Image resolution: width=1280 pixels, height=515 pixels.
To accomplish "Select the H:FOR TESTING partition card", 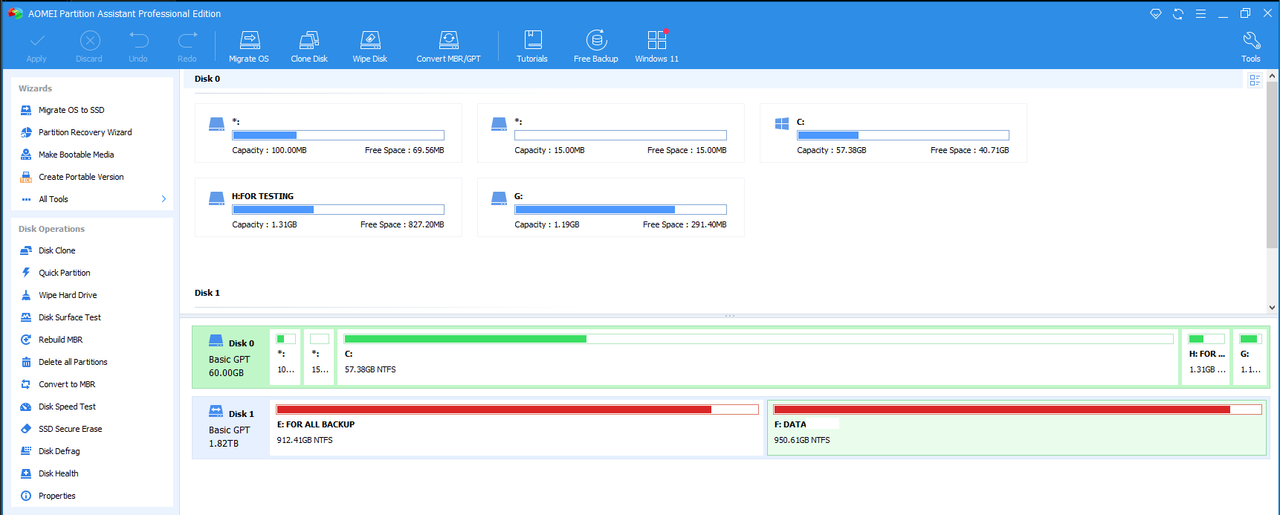I will coord(328,207).
